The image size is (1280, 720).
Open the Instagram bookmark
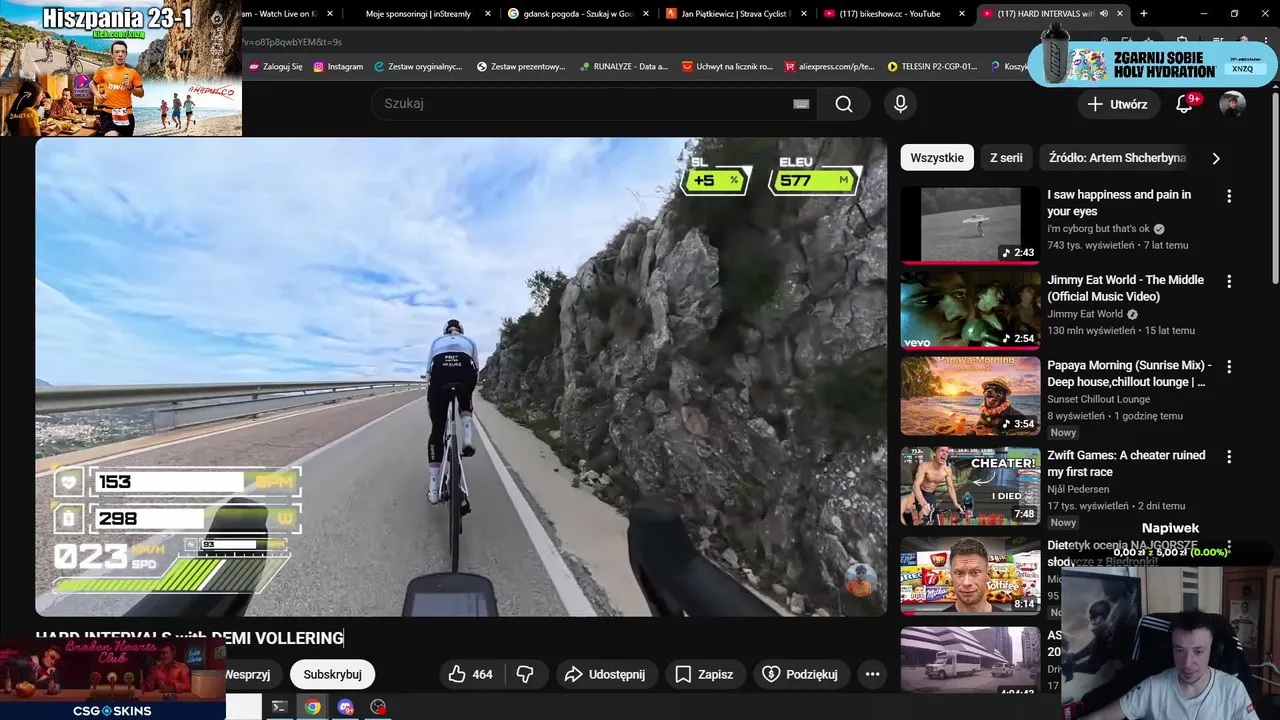(x=338, y=67)
